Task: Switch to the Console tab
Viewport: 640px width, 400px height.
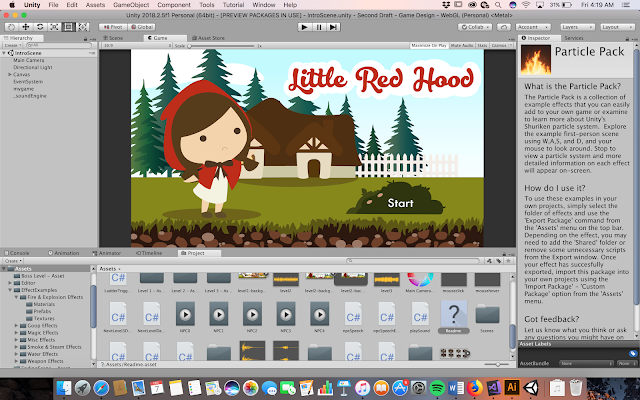Action: [x=17, y=253]
